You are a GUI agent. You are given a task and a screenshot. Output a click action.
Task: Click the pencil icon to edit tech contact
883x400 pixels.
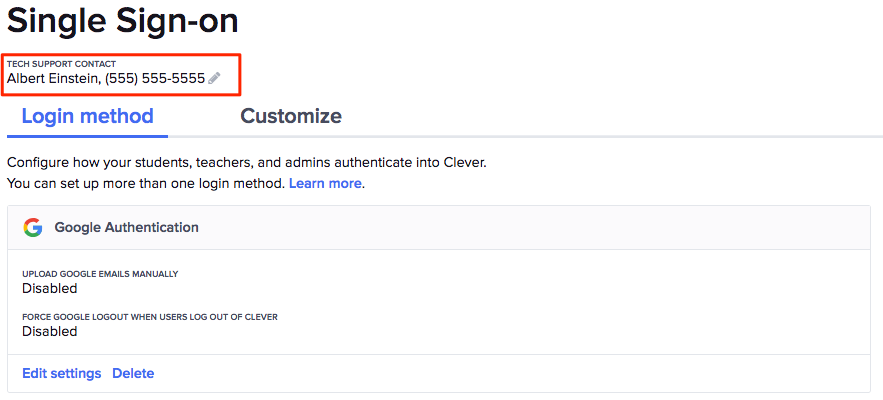(x=214, y=78)
